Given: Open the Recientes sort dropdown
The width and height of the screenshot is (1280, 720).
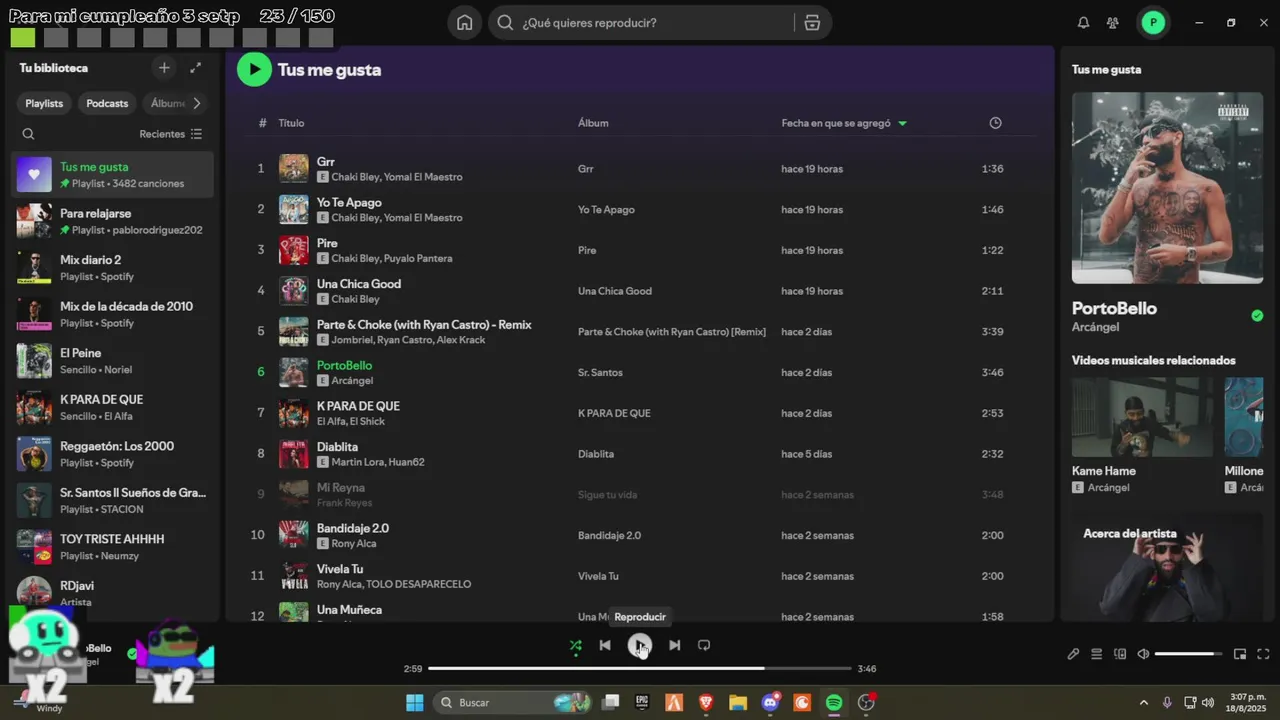Looking at the screenshot, I should tap(171, 134).
